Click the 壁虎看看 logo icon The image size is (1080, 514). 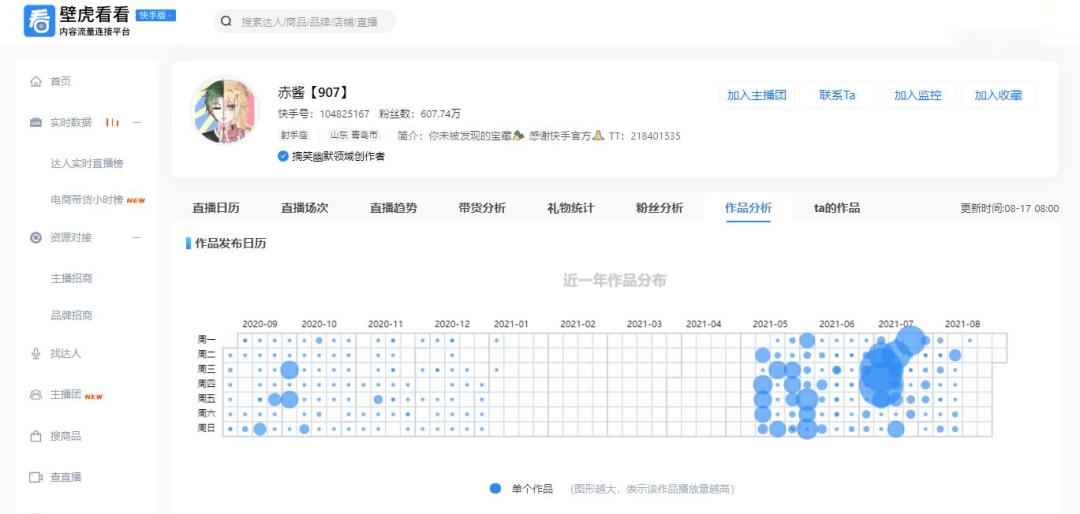tap(39, 21)
